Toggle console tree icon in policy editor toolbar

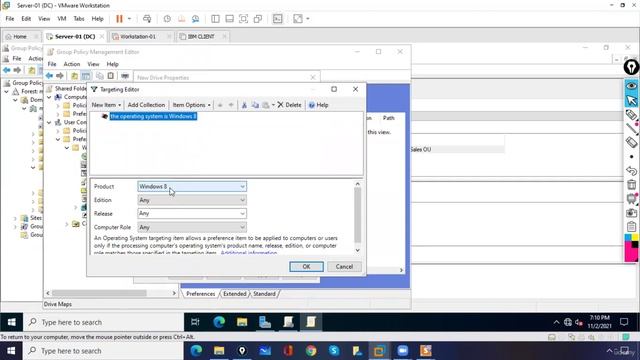[86, 76]
